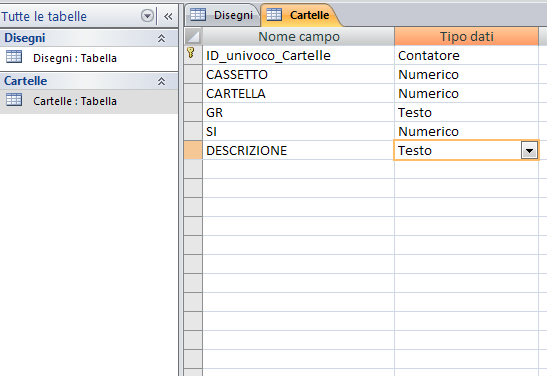Viewport: 547px width, 376px height.
Task: Open the Tipo dati dropdown for DESCRIZIONE
Action: [x=529, y=151]
